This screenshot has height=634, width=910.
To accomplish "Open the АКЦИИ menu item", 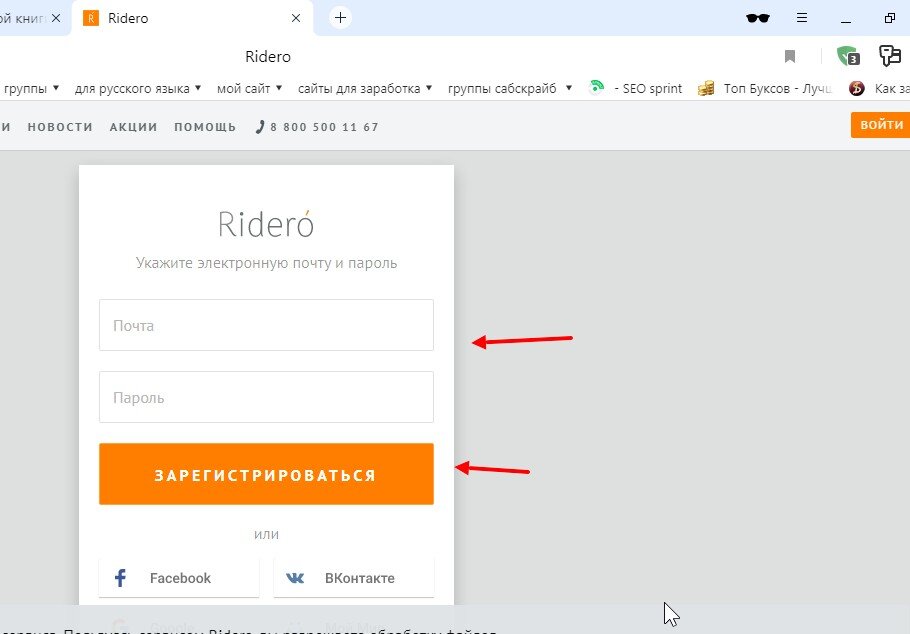I will click(x=133, y=127).
